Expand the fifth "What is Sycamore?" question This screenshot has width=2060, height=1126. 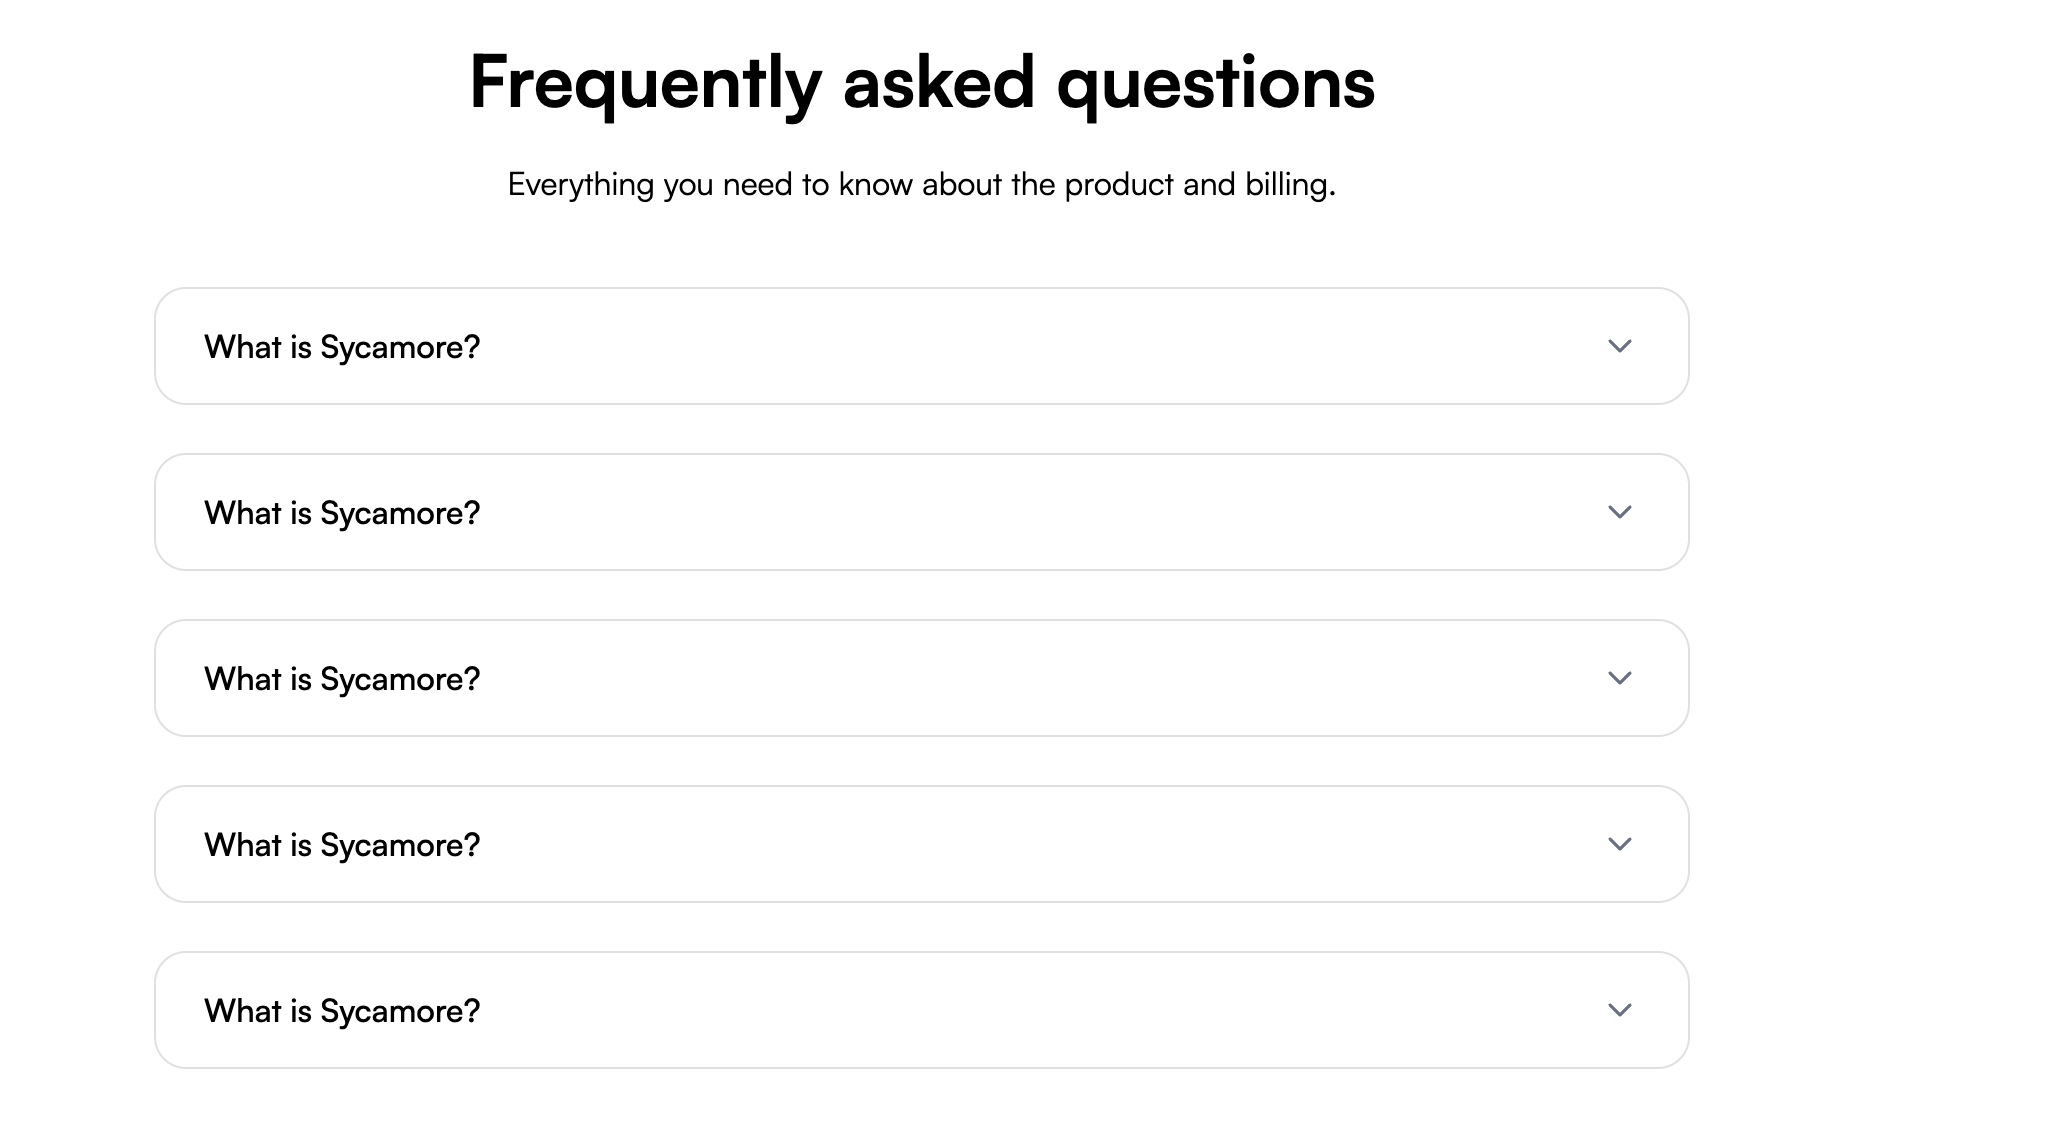pyautogui.click(x=342, y=1011)
